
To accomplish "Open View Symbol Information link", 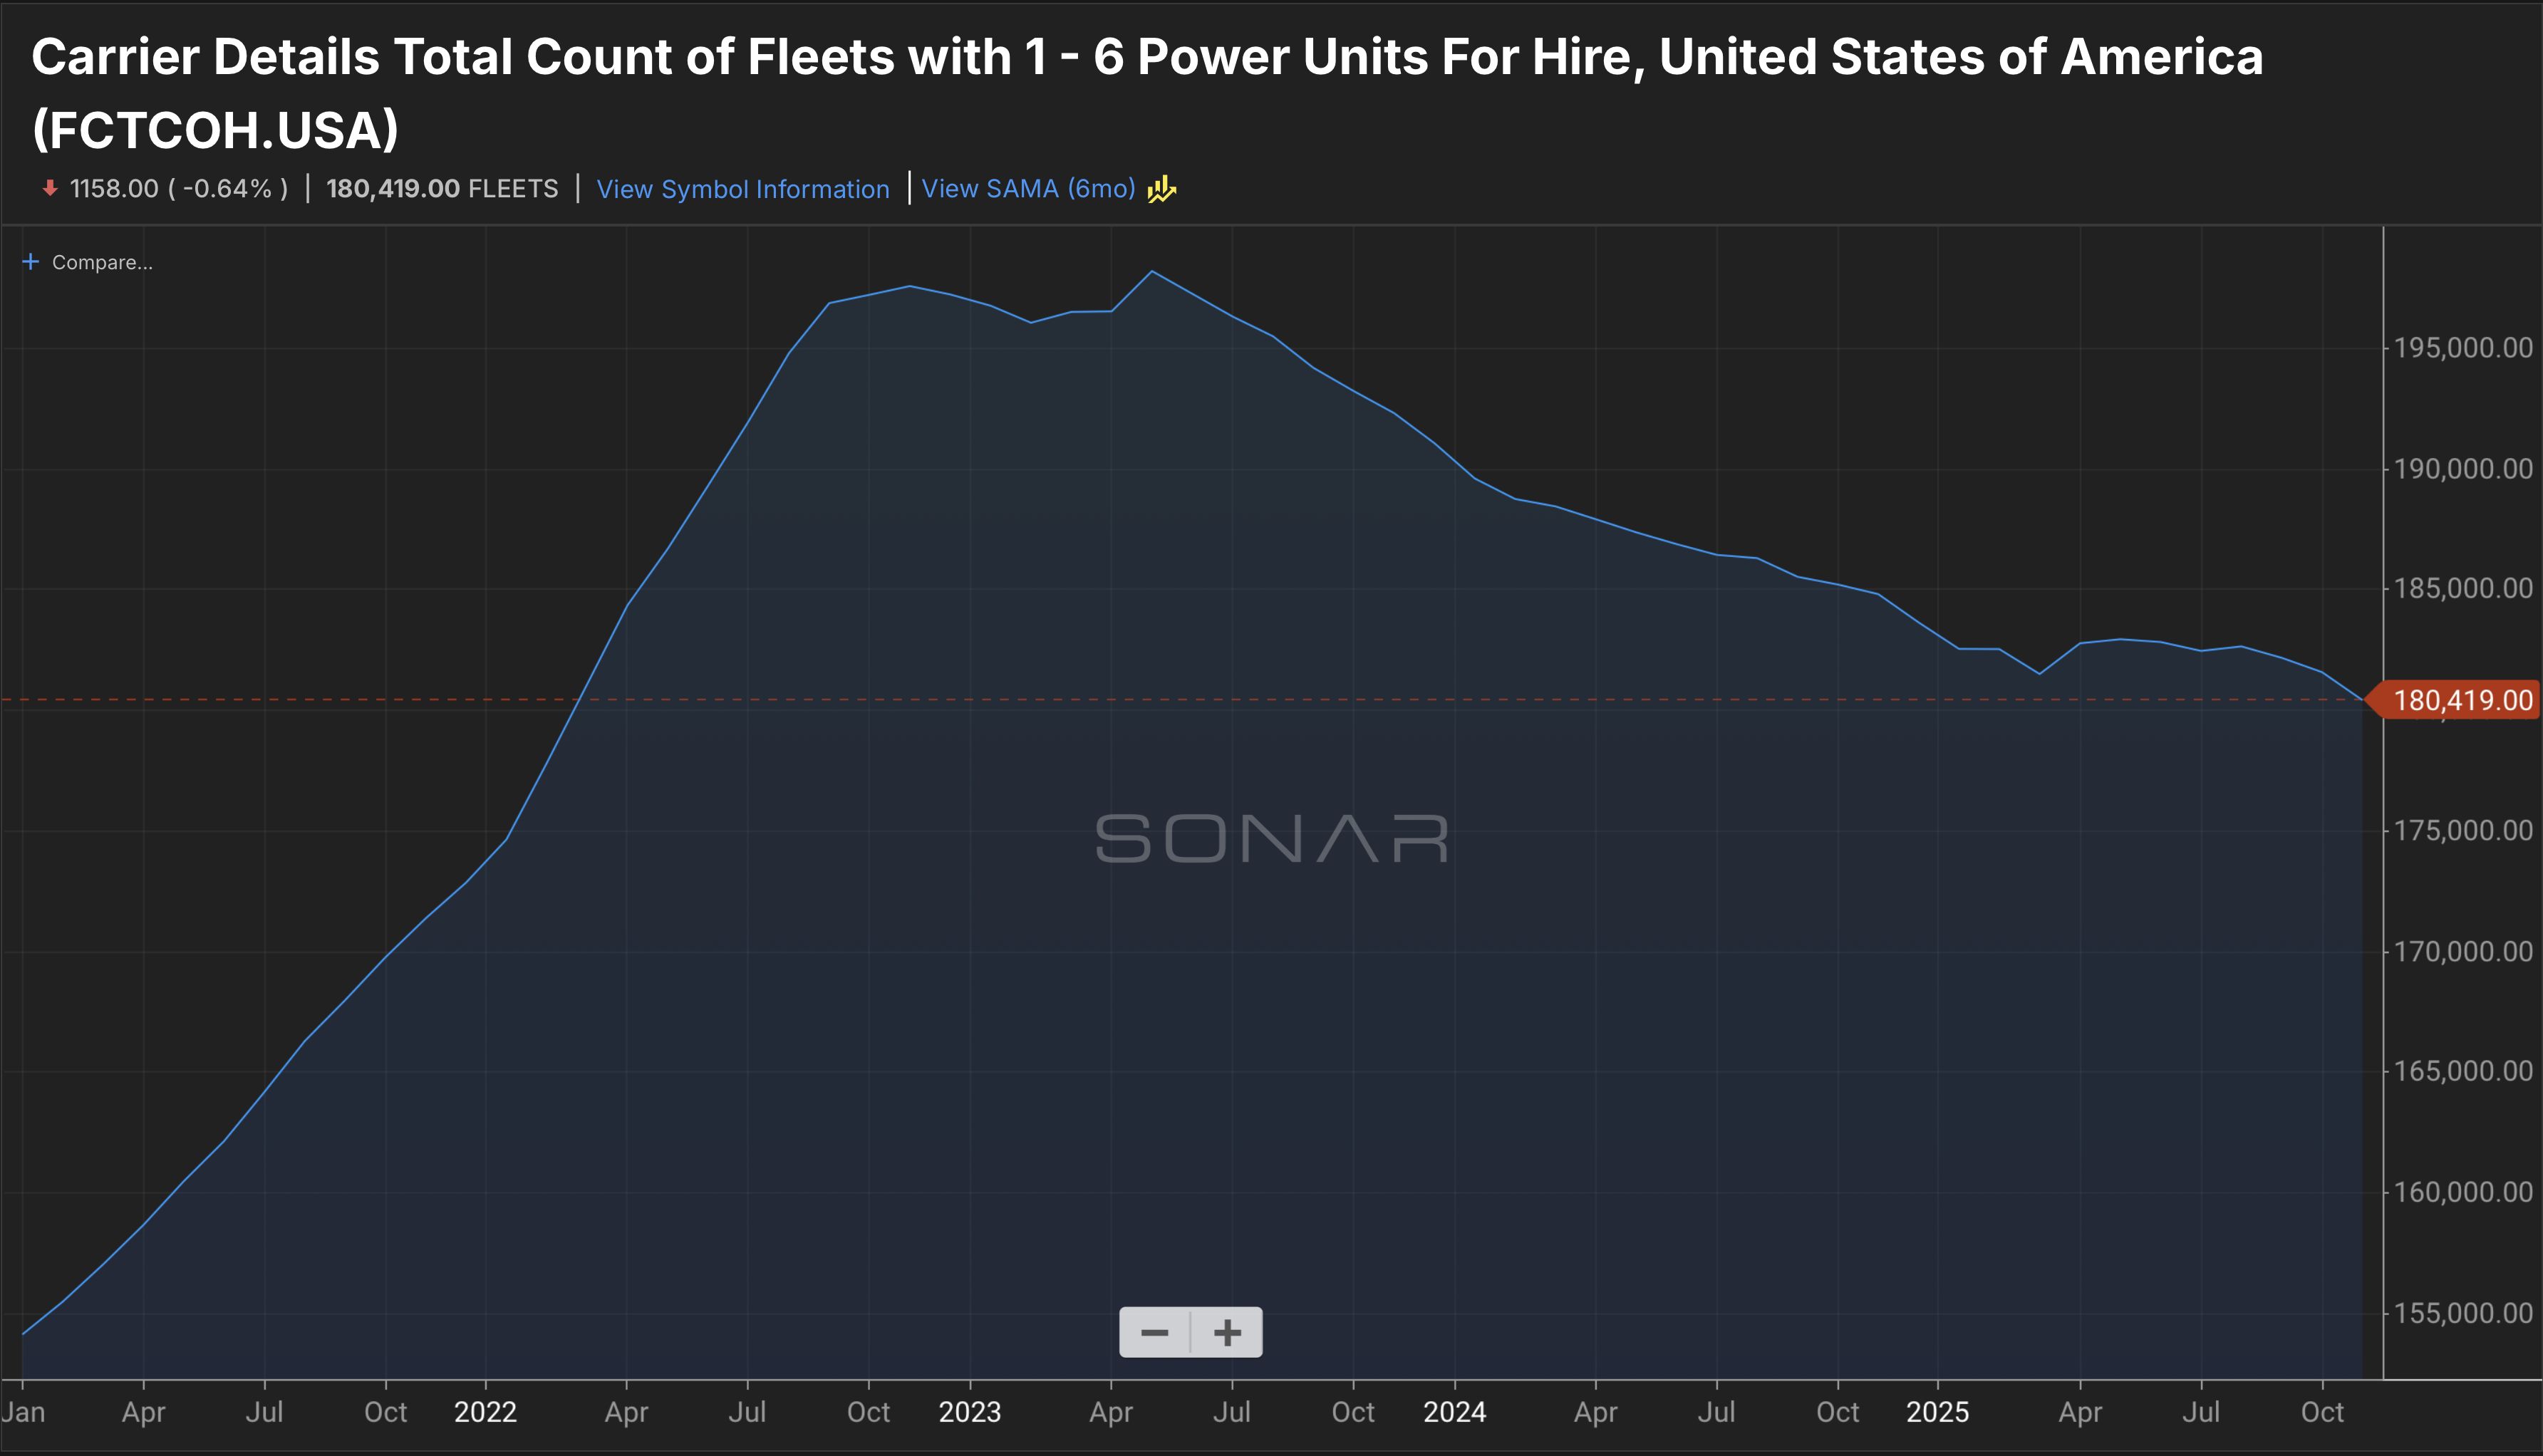I will 742,189.
